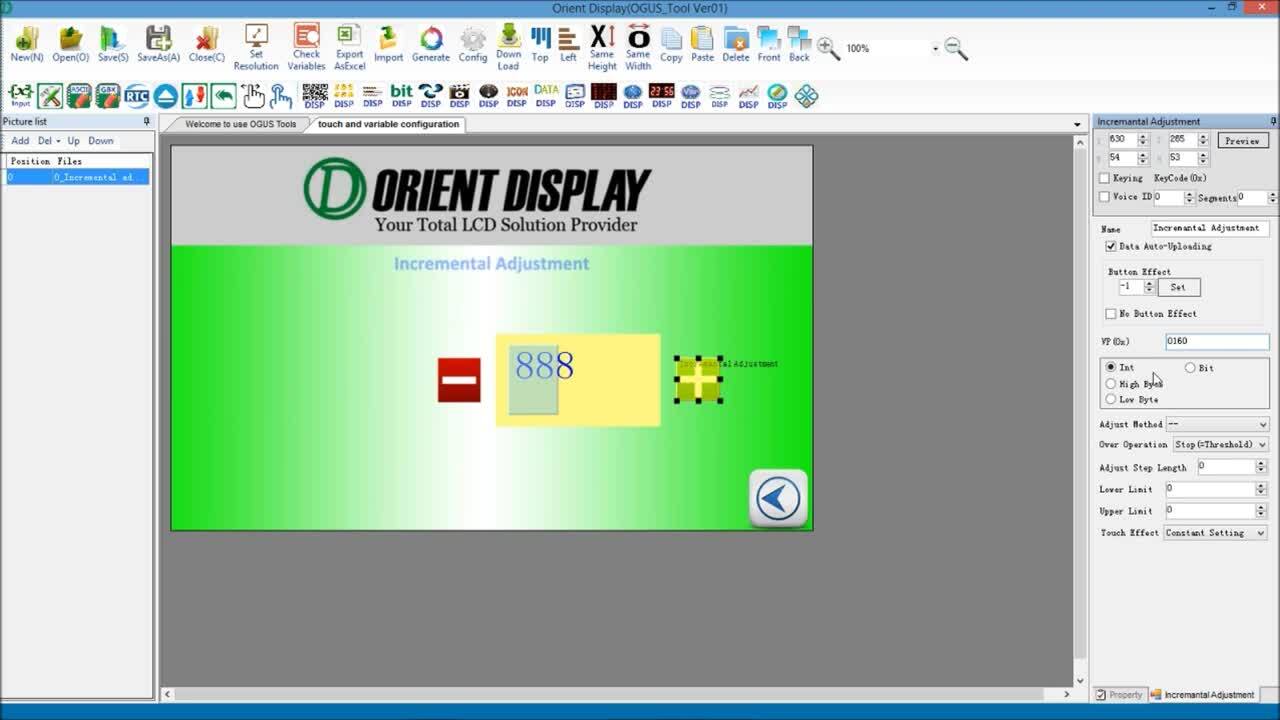This screenshot has width=1280, height=720.
Task: Click Up in Picture list
Action: (x=73, y=141)
